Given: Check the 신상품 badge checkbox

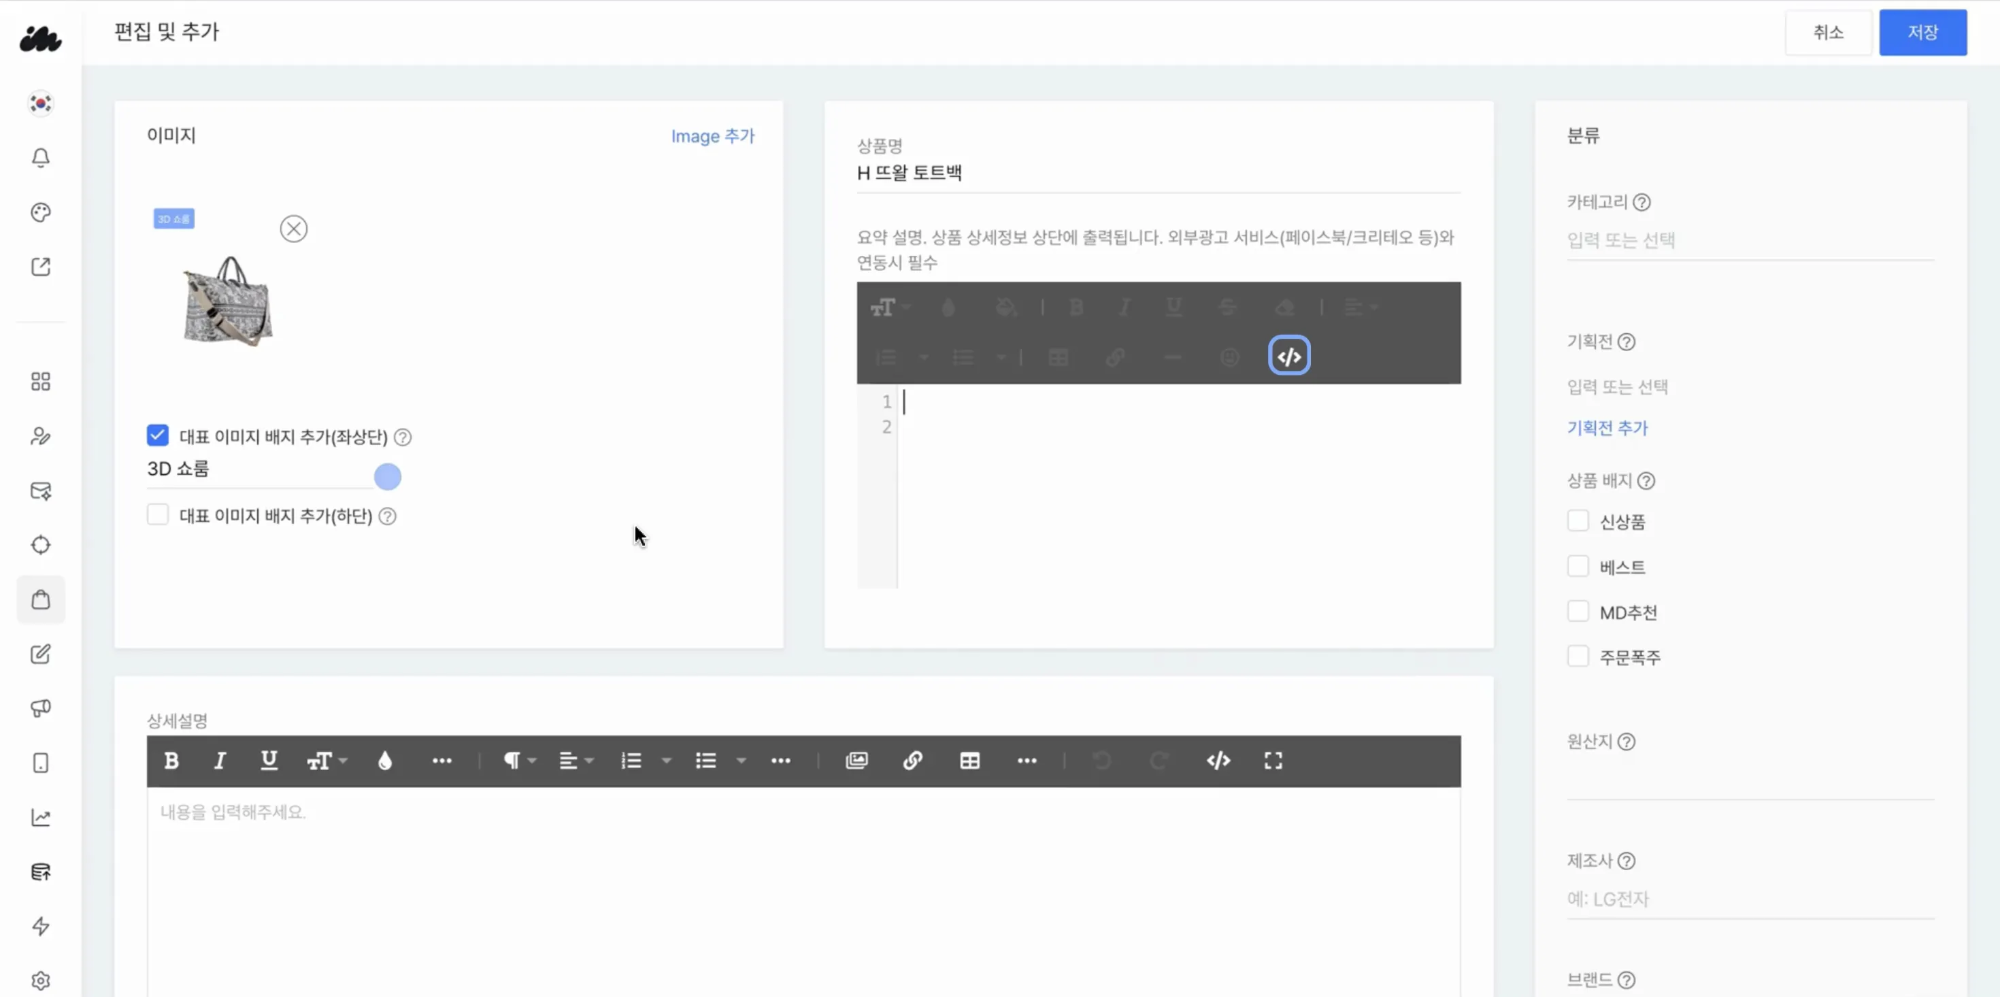Looking at the screenshot, I should (x=1578, y=520).
